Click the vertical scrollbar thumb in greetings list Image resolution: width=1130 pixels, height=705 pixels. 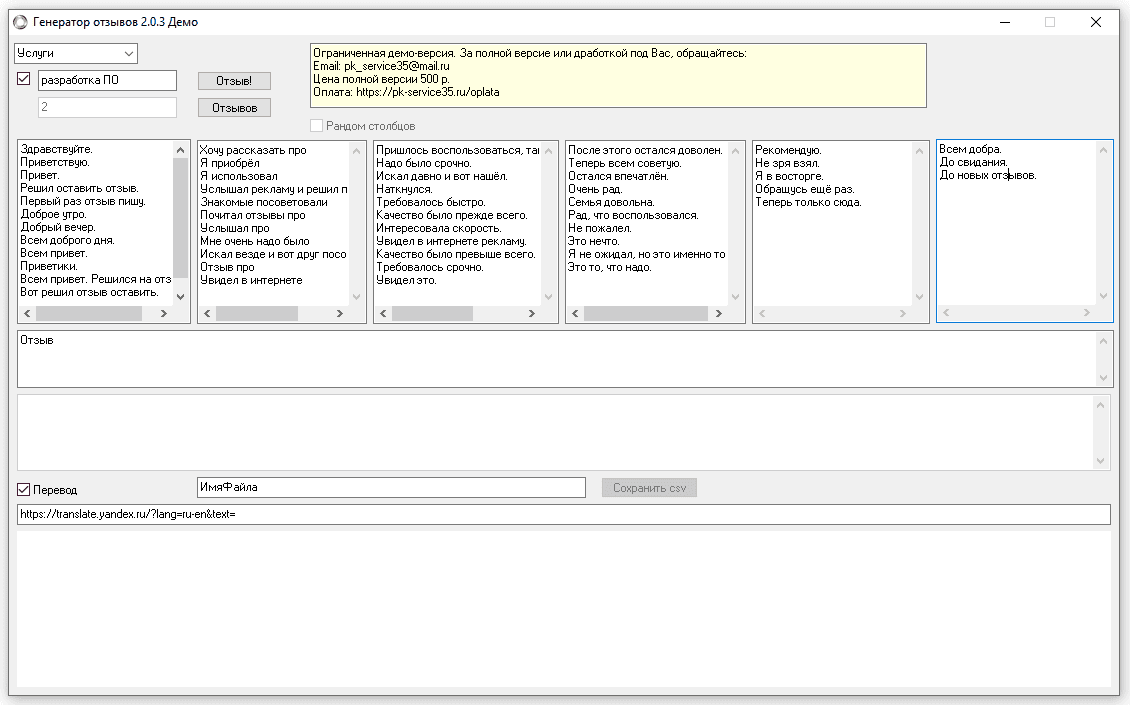180,218
